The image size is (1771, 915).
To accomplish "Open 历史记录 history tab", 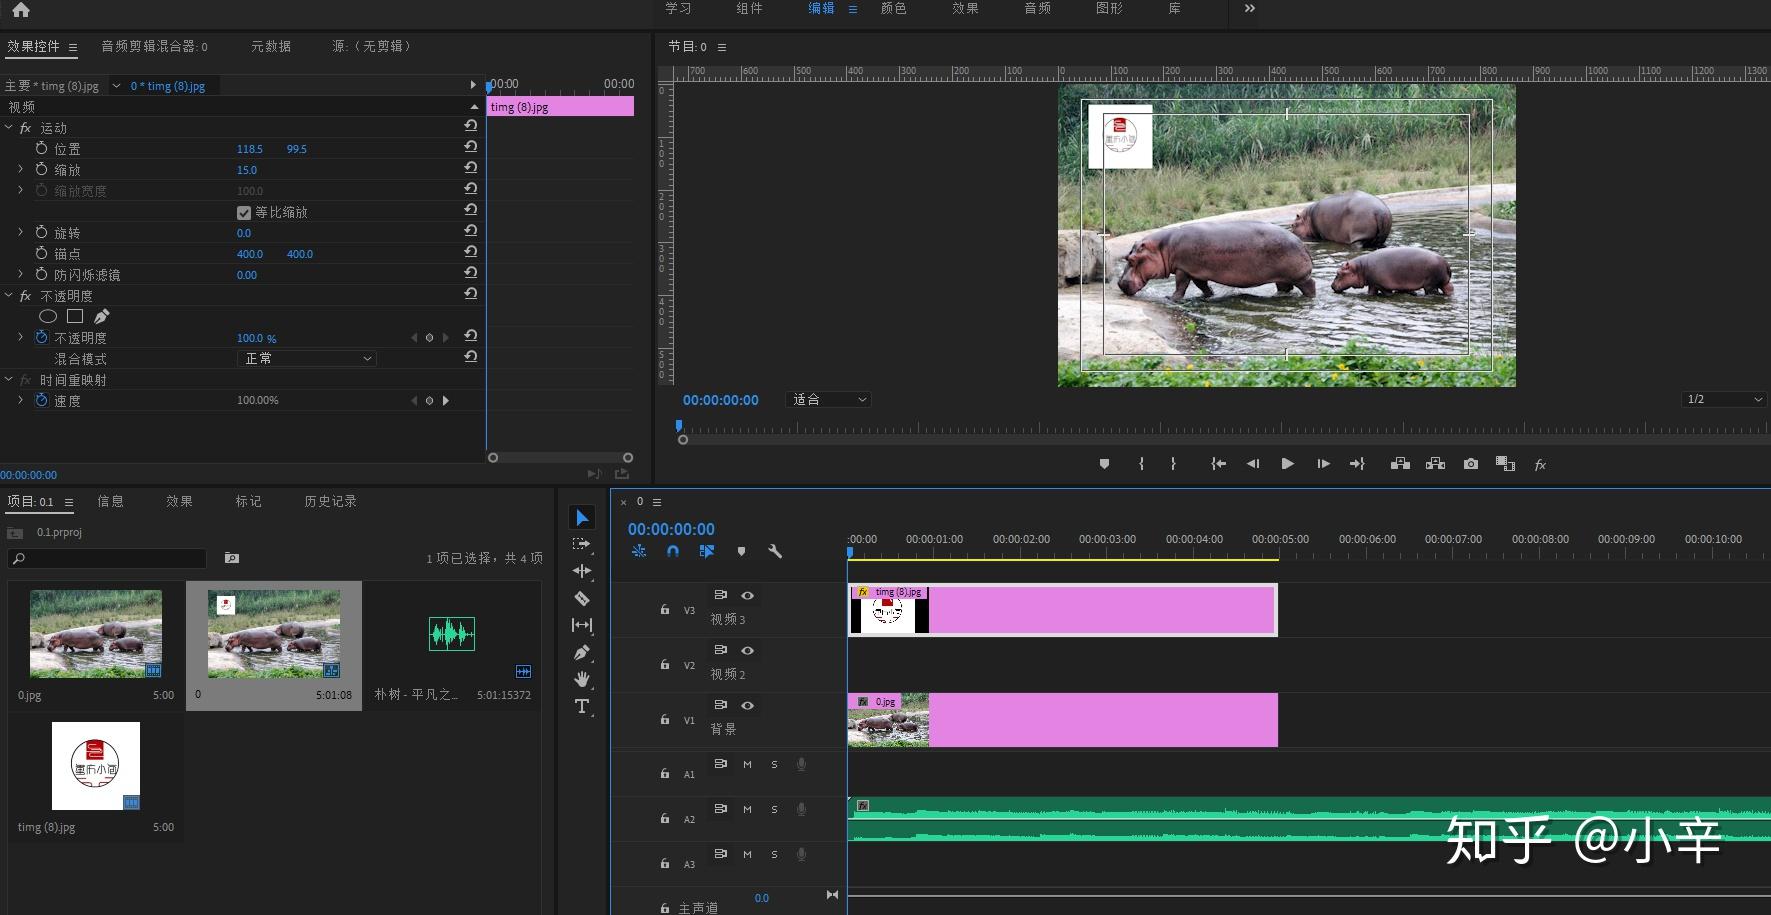I will 330,501.
